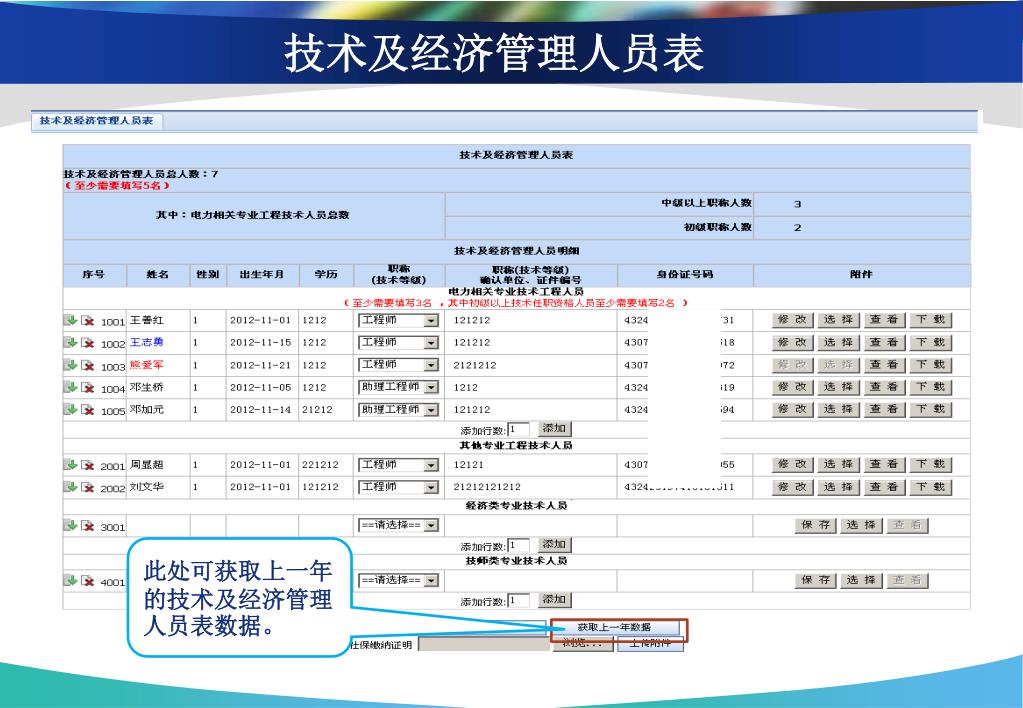Click the 获取上一年数据 button

pyautogui.click(x=614, y=627)
